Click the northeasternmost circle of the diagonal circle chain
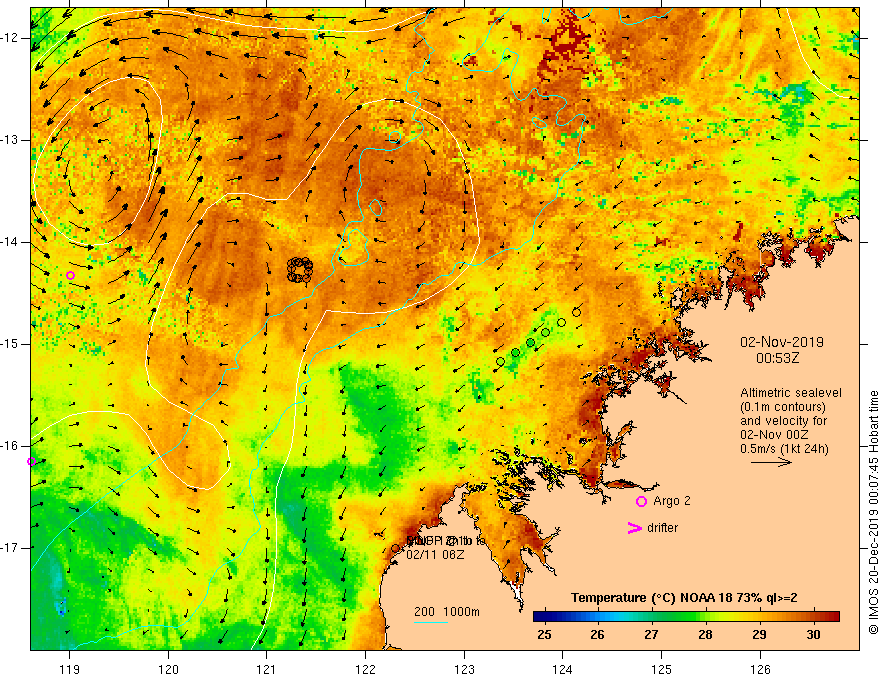Viewport: 880px width, 680px height. coord(576,313)
